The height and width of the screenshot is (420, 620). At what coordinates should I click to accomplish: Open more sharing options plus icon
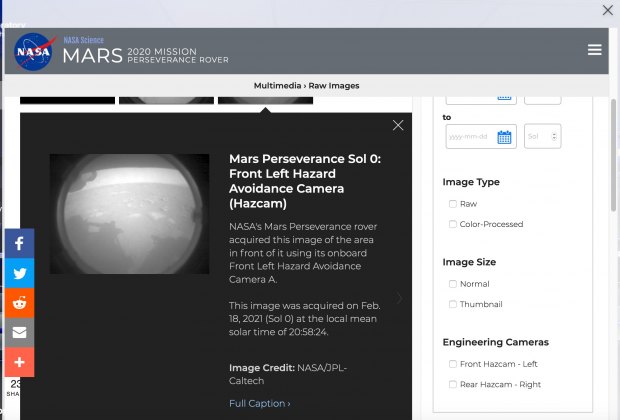[x=19, y=362]
